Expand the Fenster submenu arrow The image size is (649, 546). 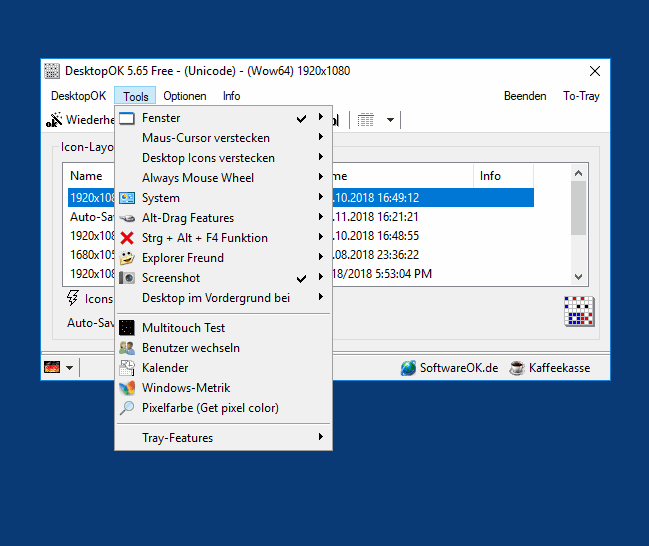point(321,117)
